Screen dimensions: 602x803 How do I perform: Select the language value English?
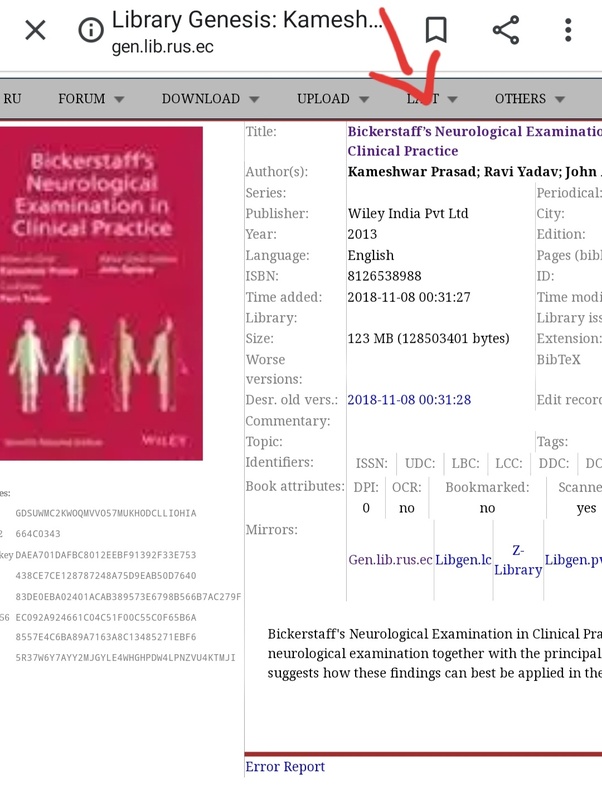371,255
